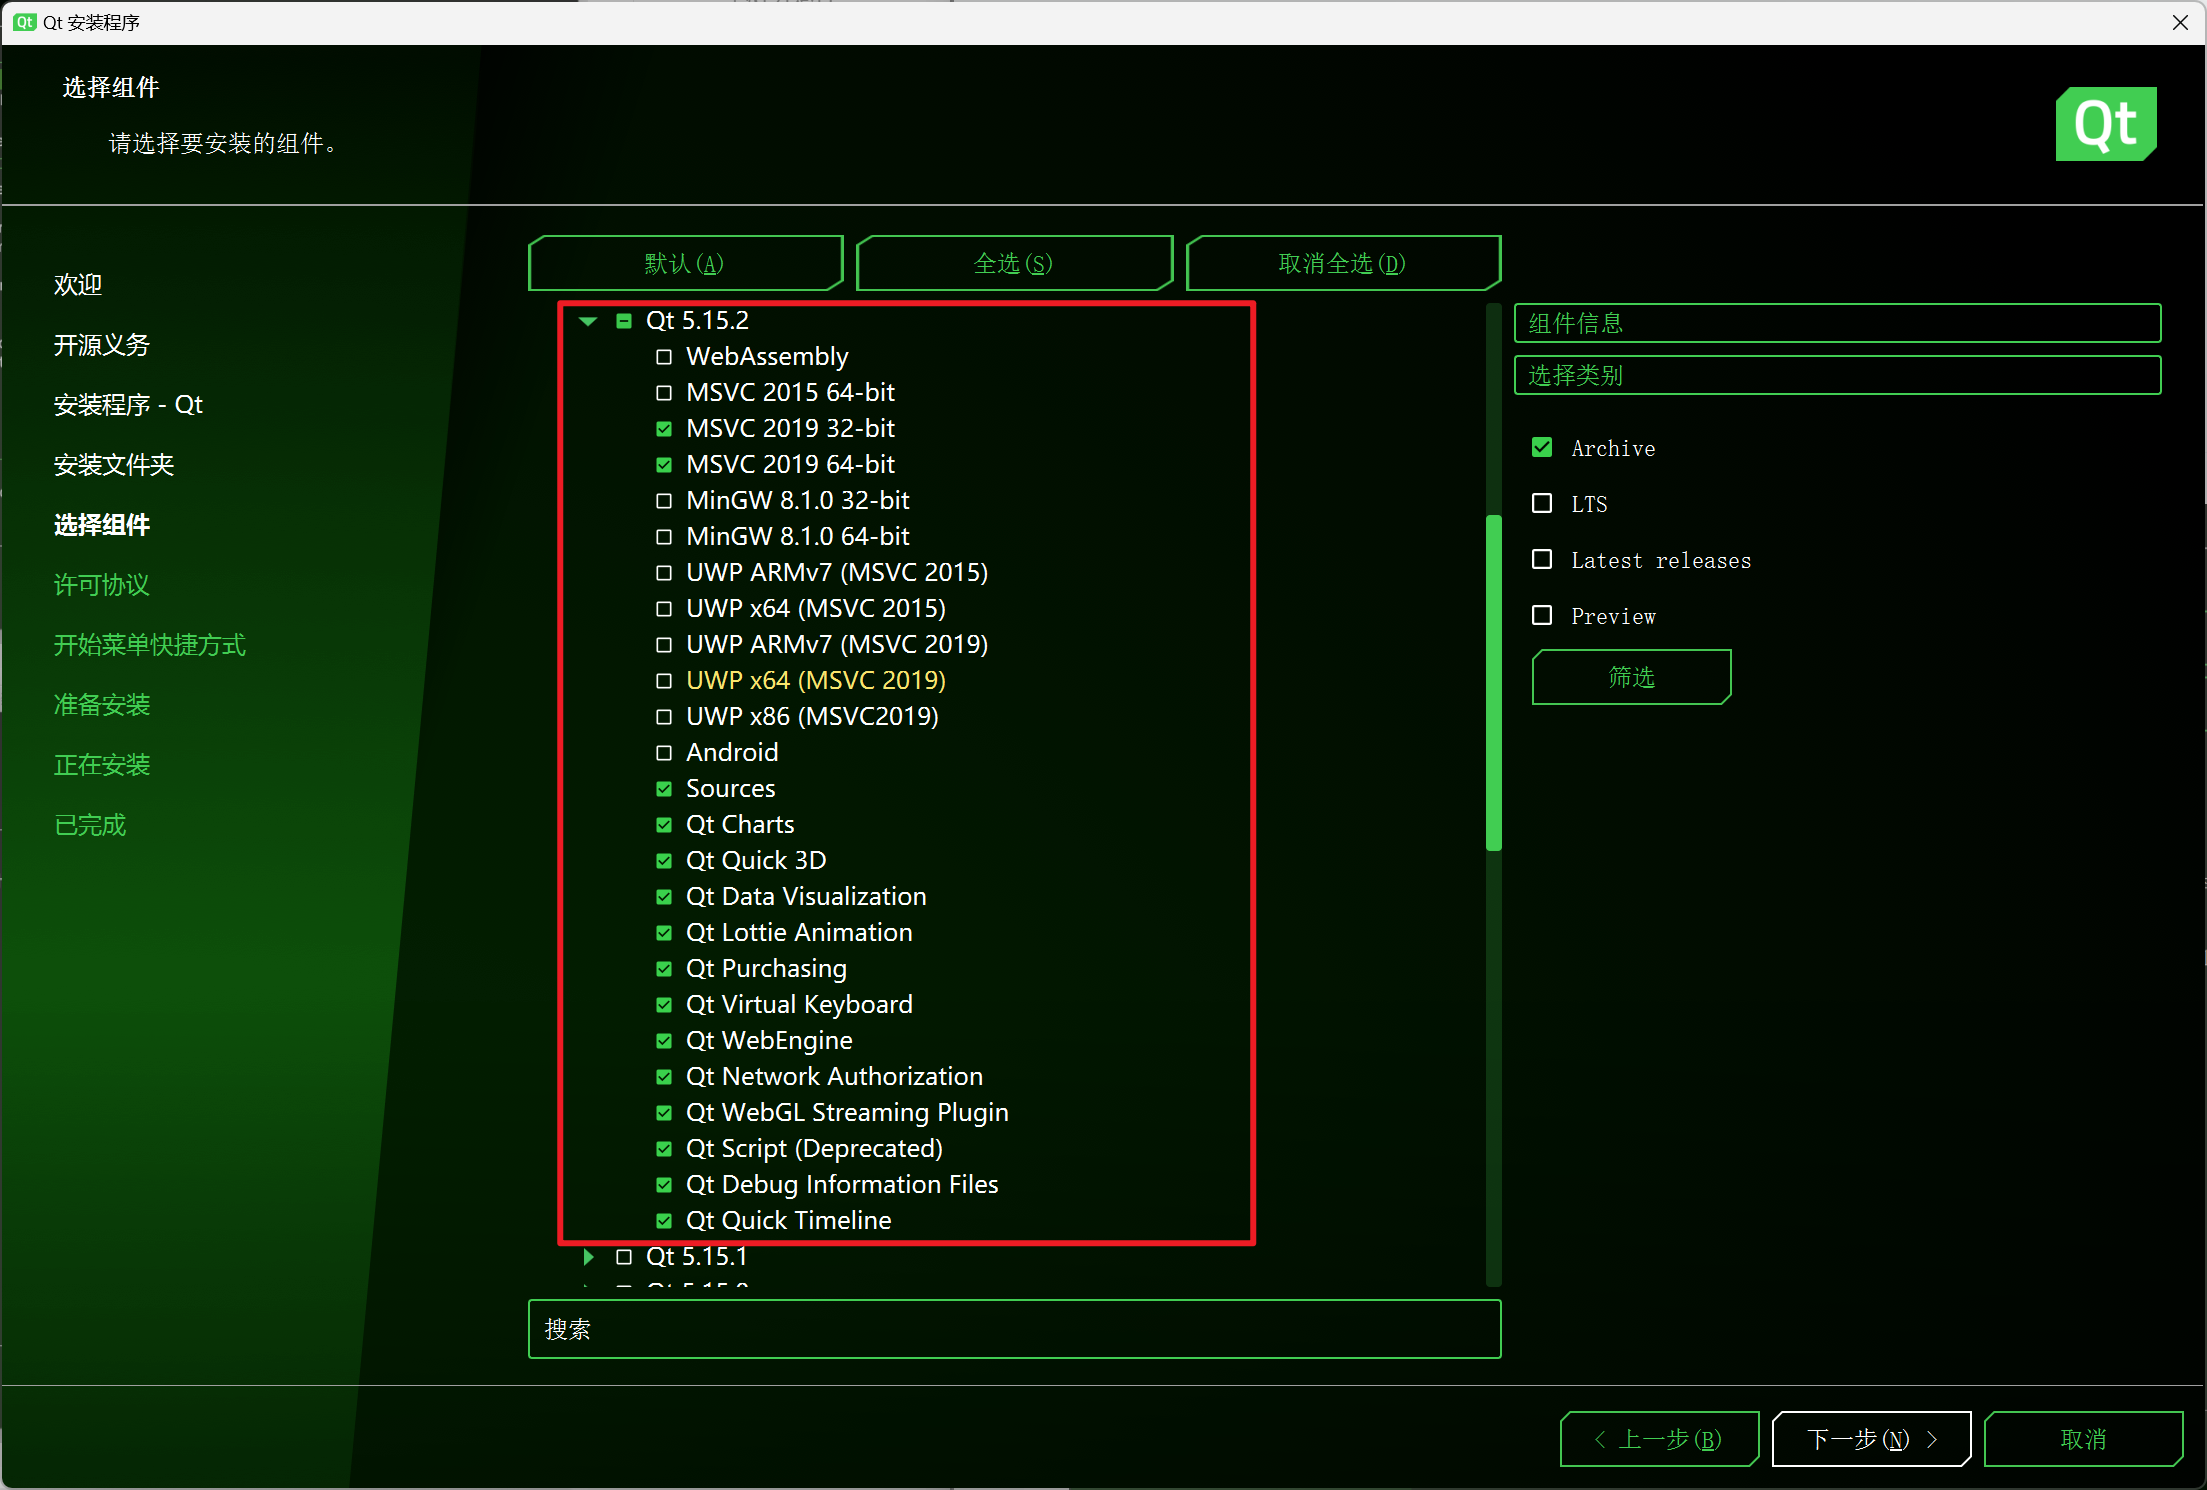This screenshot has width=2207, height=1490.
Task: Go back with 上一步(B) button
Action: 1659,1439
